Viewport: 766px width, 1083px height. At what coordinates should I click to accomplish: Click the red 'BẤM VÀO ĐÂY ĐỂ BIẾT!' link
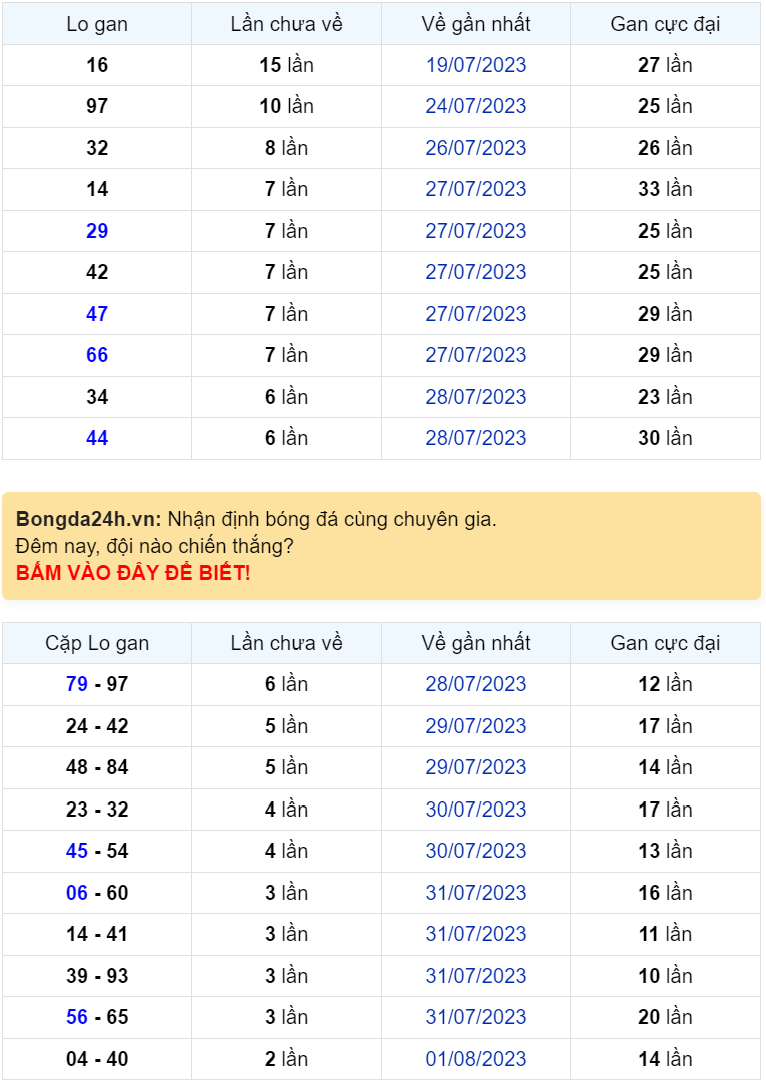tap(133, 573)
